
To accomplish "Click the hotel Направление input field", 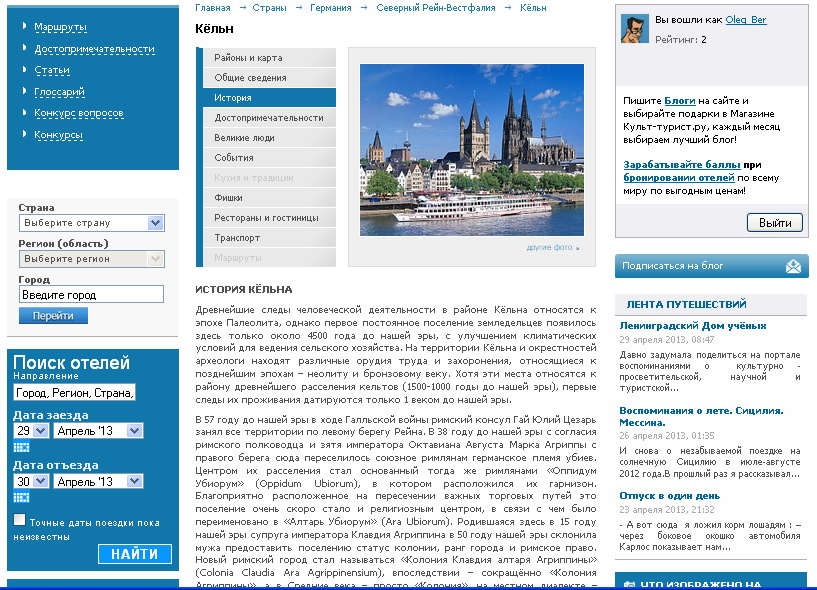I will (x=75, y=393).
